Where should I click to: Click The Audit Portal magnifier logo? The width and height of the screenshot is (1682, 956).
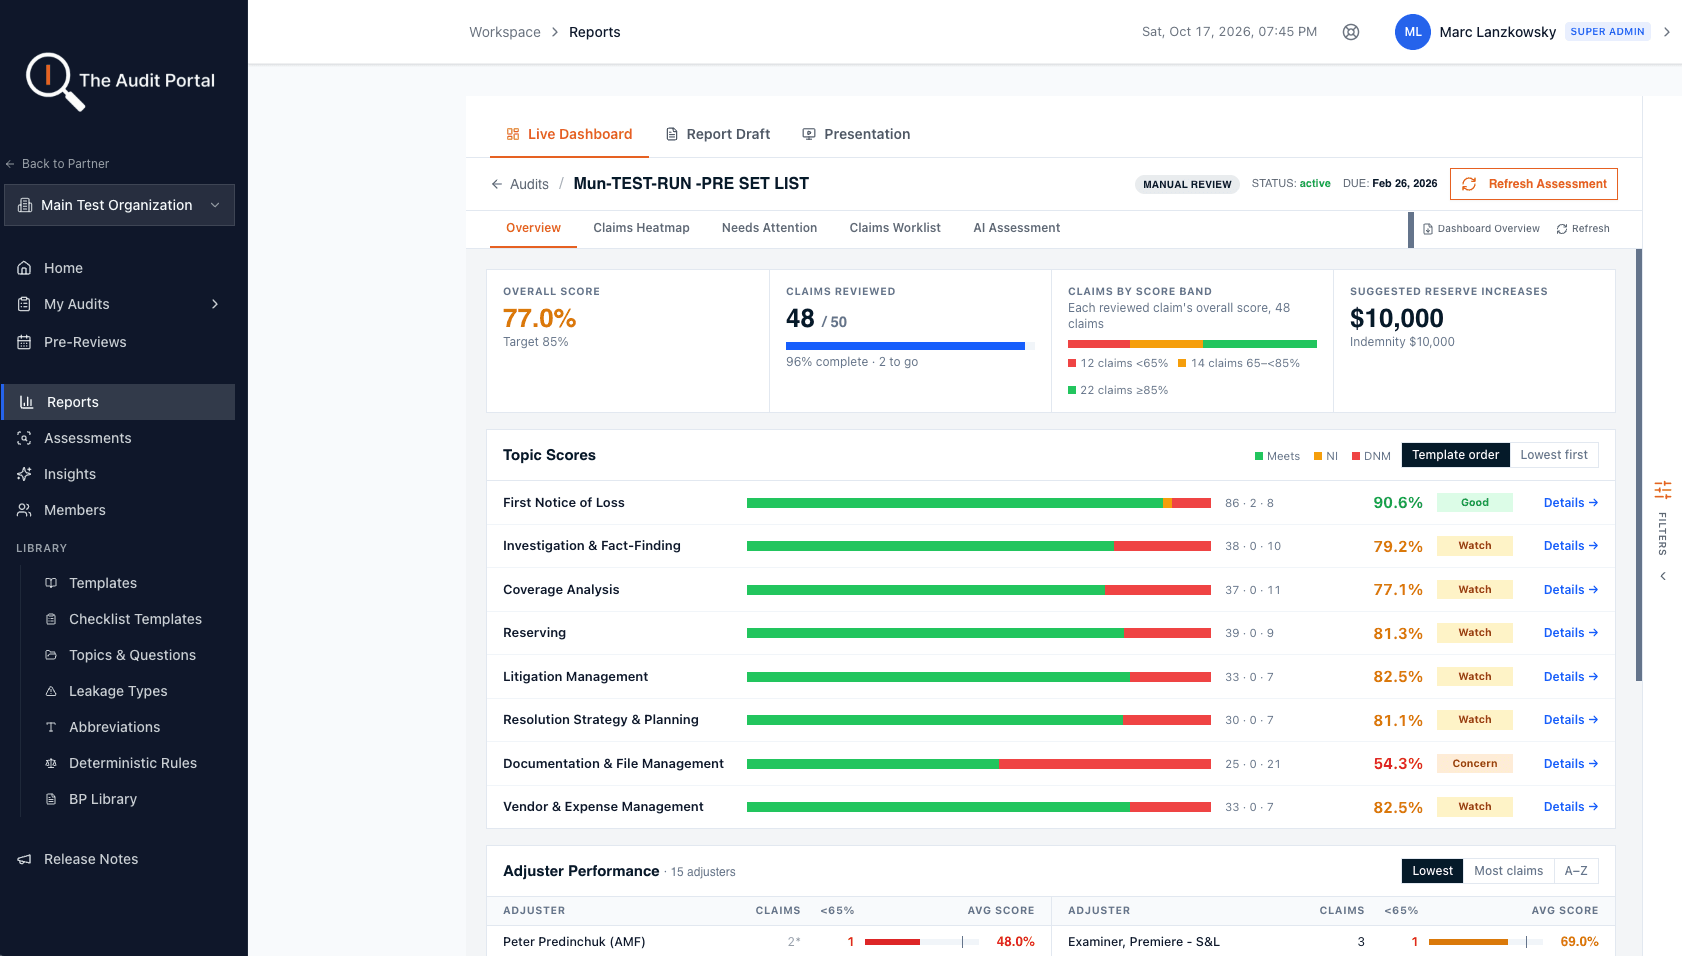tap(54, 81)
